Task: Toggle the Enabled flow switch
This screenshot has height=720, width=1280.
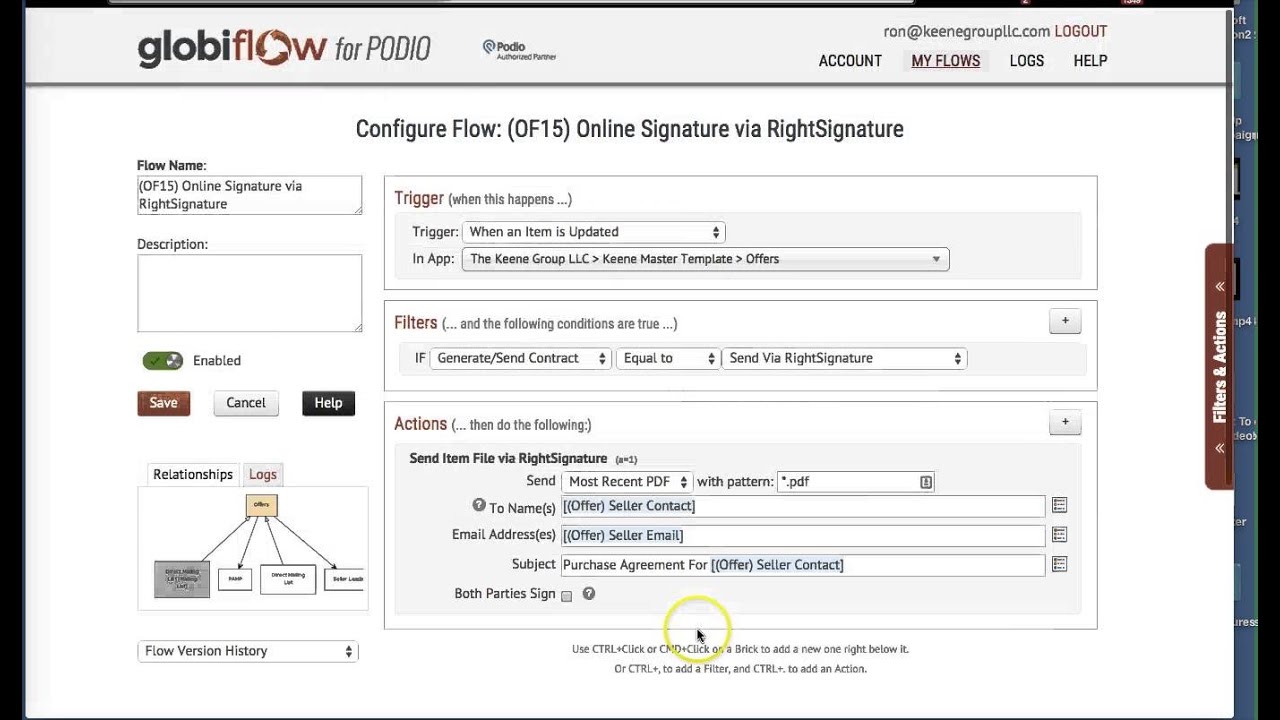Action: click(x=162, y=361)
